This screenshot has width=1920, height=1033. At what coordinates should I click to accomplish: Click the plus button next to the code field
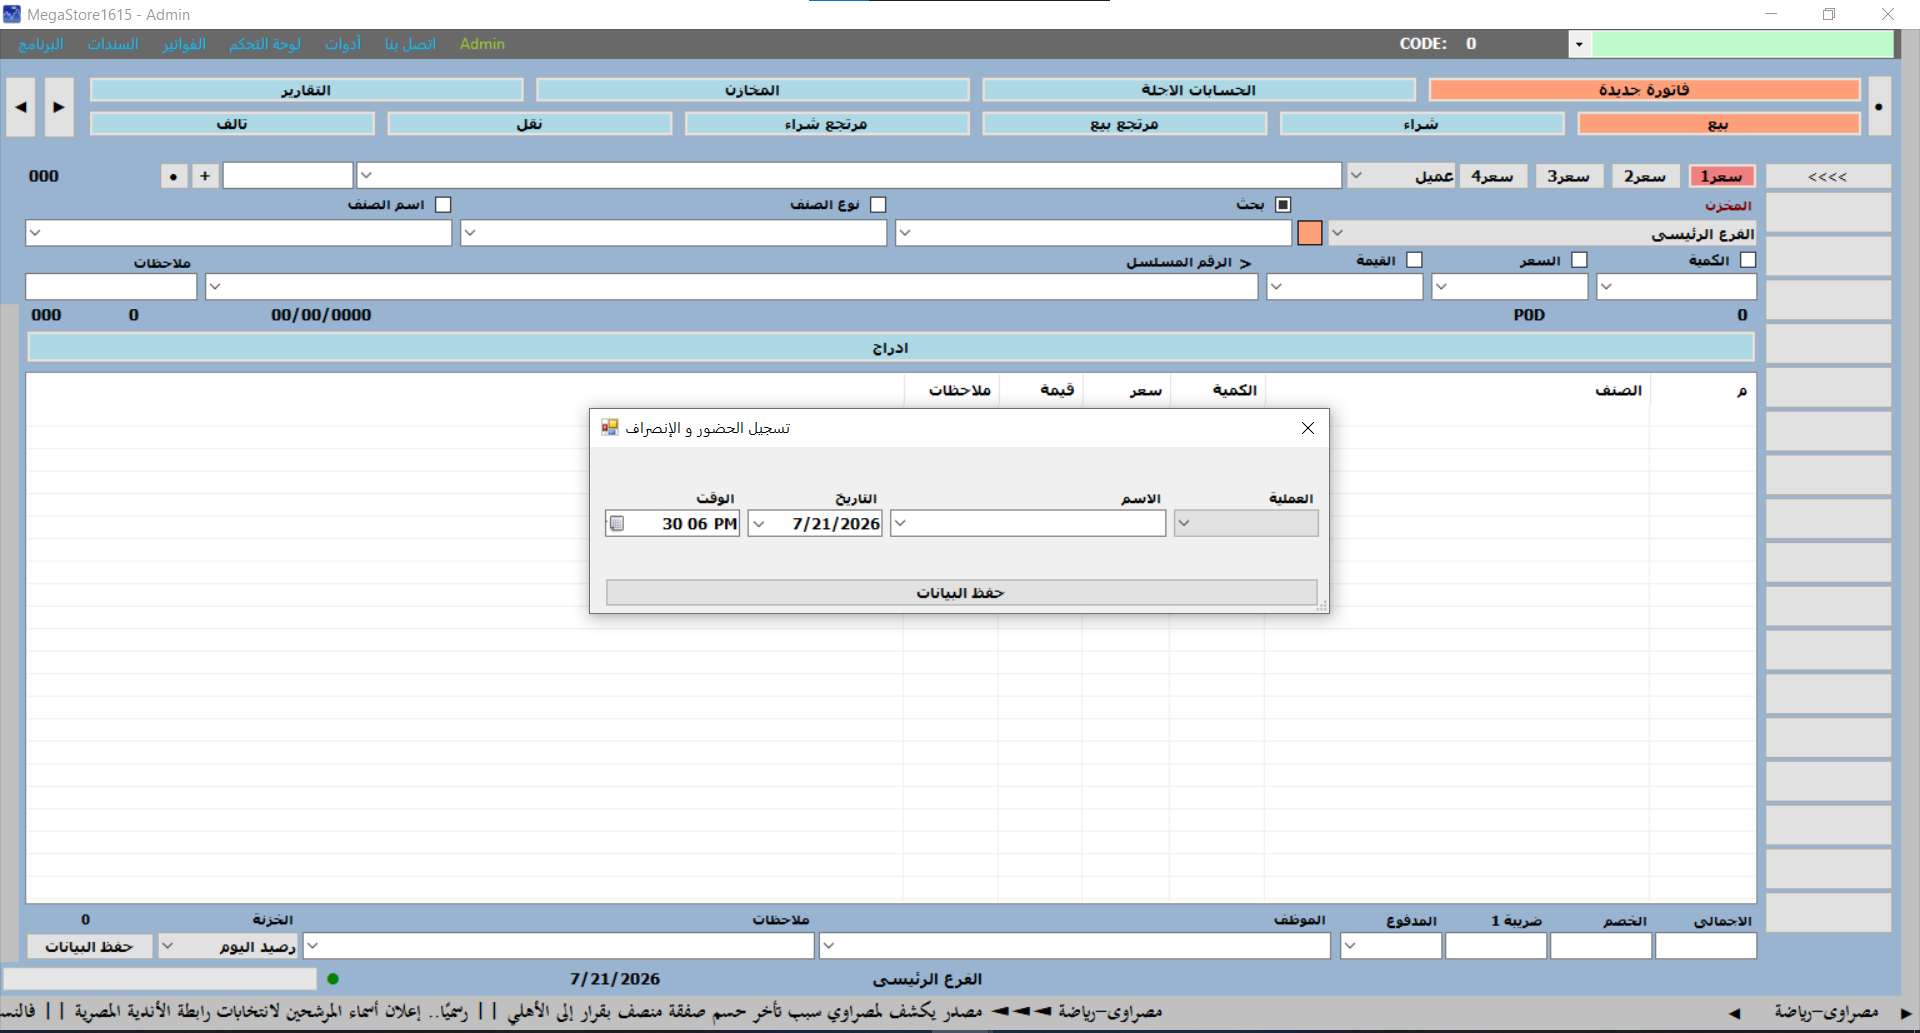coord(205,176)
